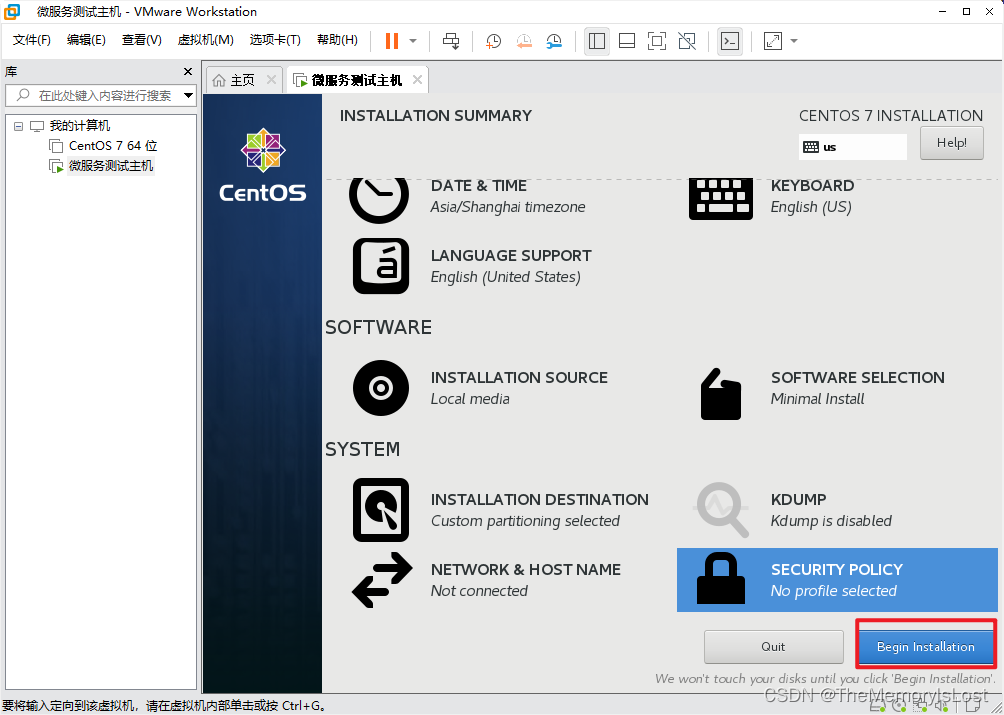Click 'Asia/Shanghai timezone' text

[x=508, y=207]
